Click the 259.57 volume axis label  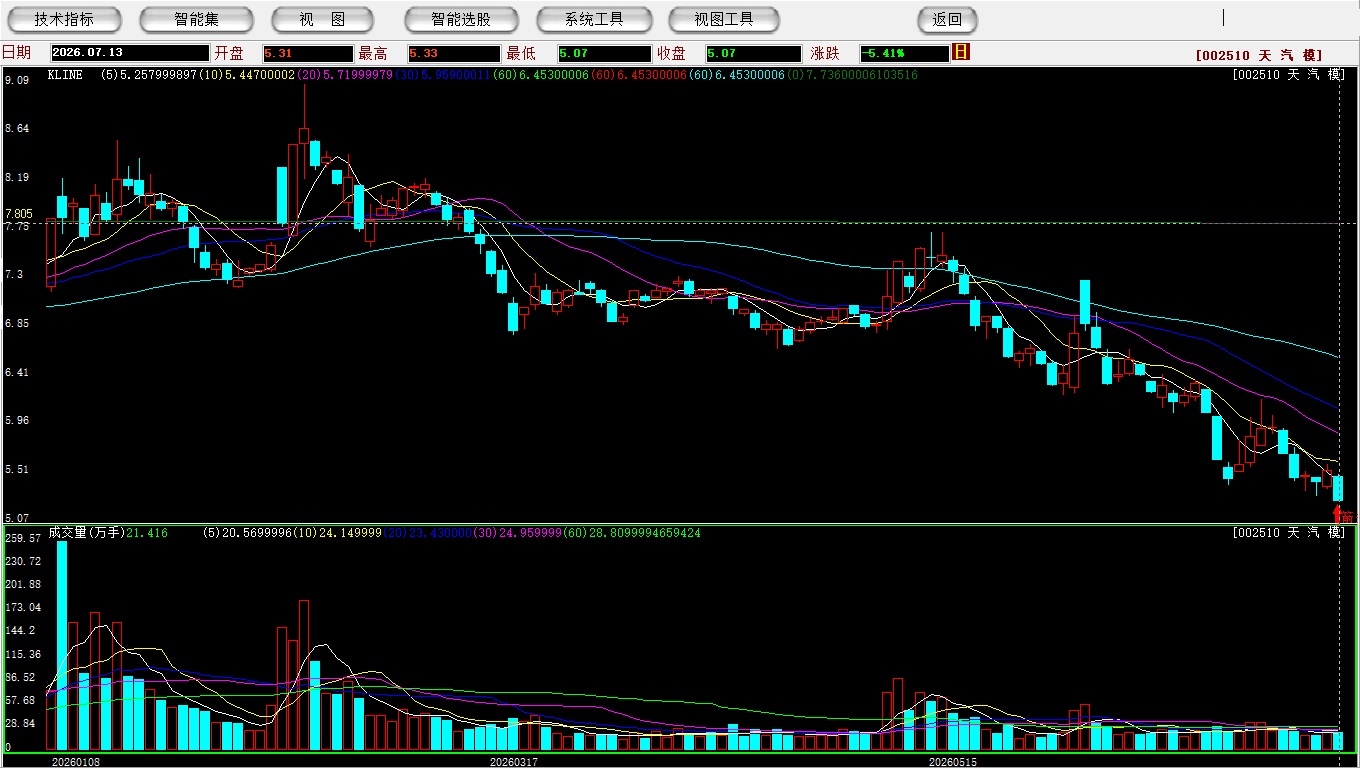(23, 538)
